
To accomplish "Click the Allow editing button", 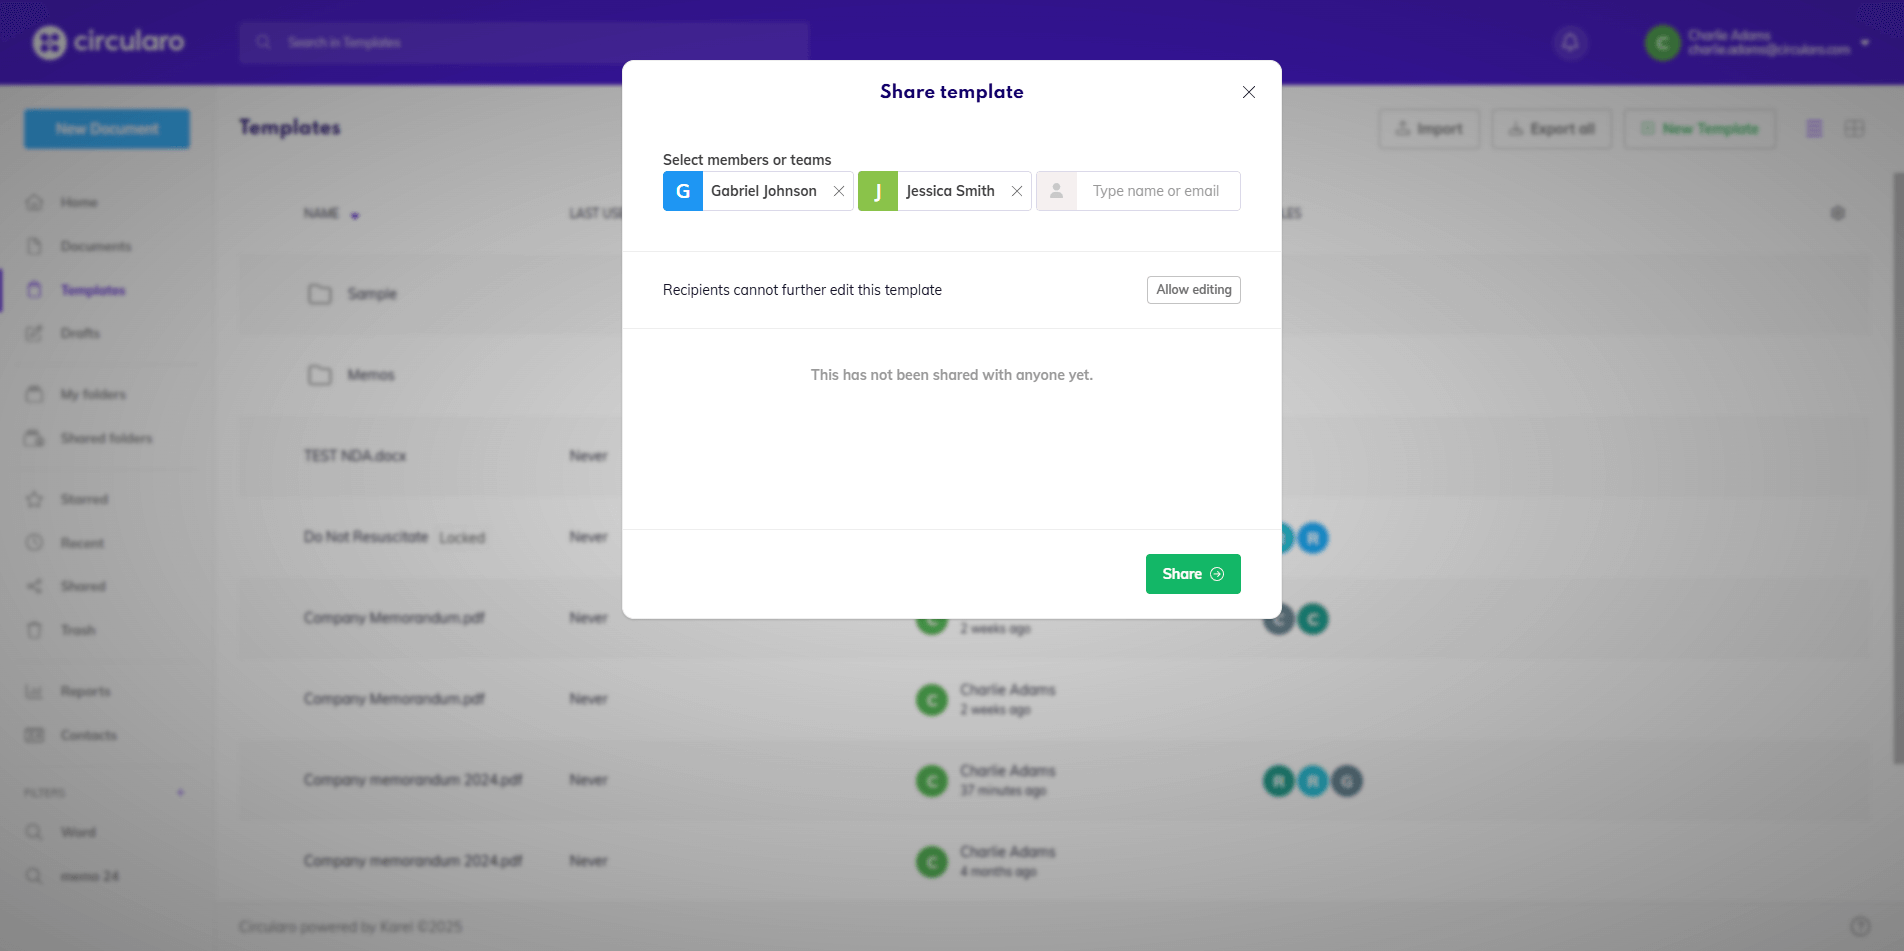I will pyautogui.click(x=1193, y=290).
